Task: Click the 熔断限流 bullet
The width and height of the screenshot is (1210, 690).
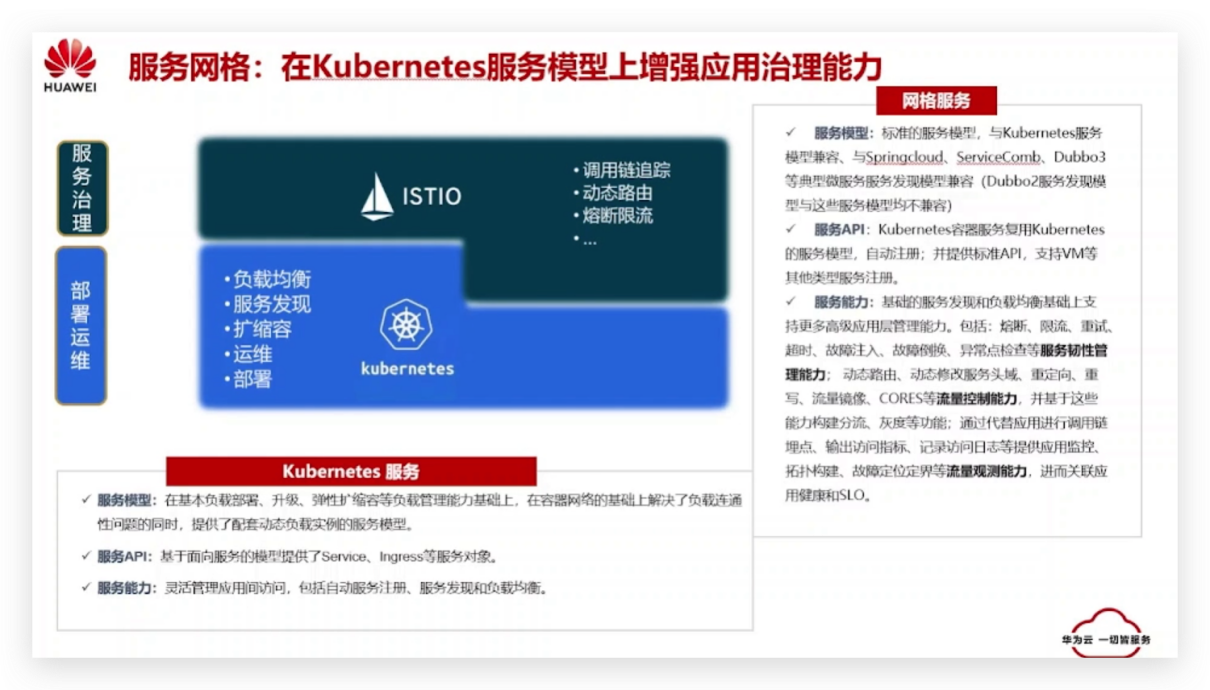Action: 613,216
